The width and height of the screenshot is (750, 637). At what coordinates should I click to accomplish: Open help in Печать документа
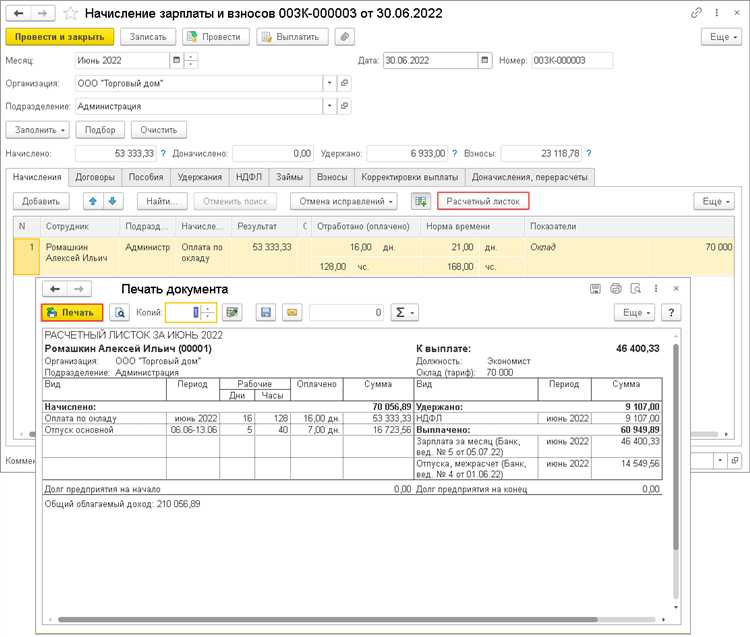pyautogui.click(x=671, y=313)
